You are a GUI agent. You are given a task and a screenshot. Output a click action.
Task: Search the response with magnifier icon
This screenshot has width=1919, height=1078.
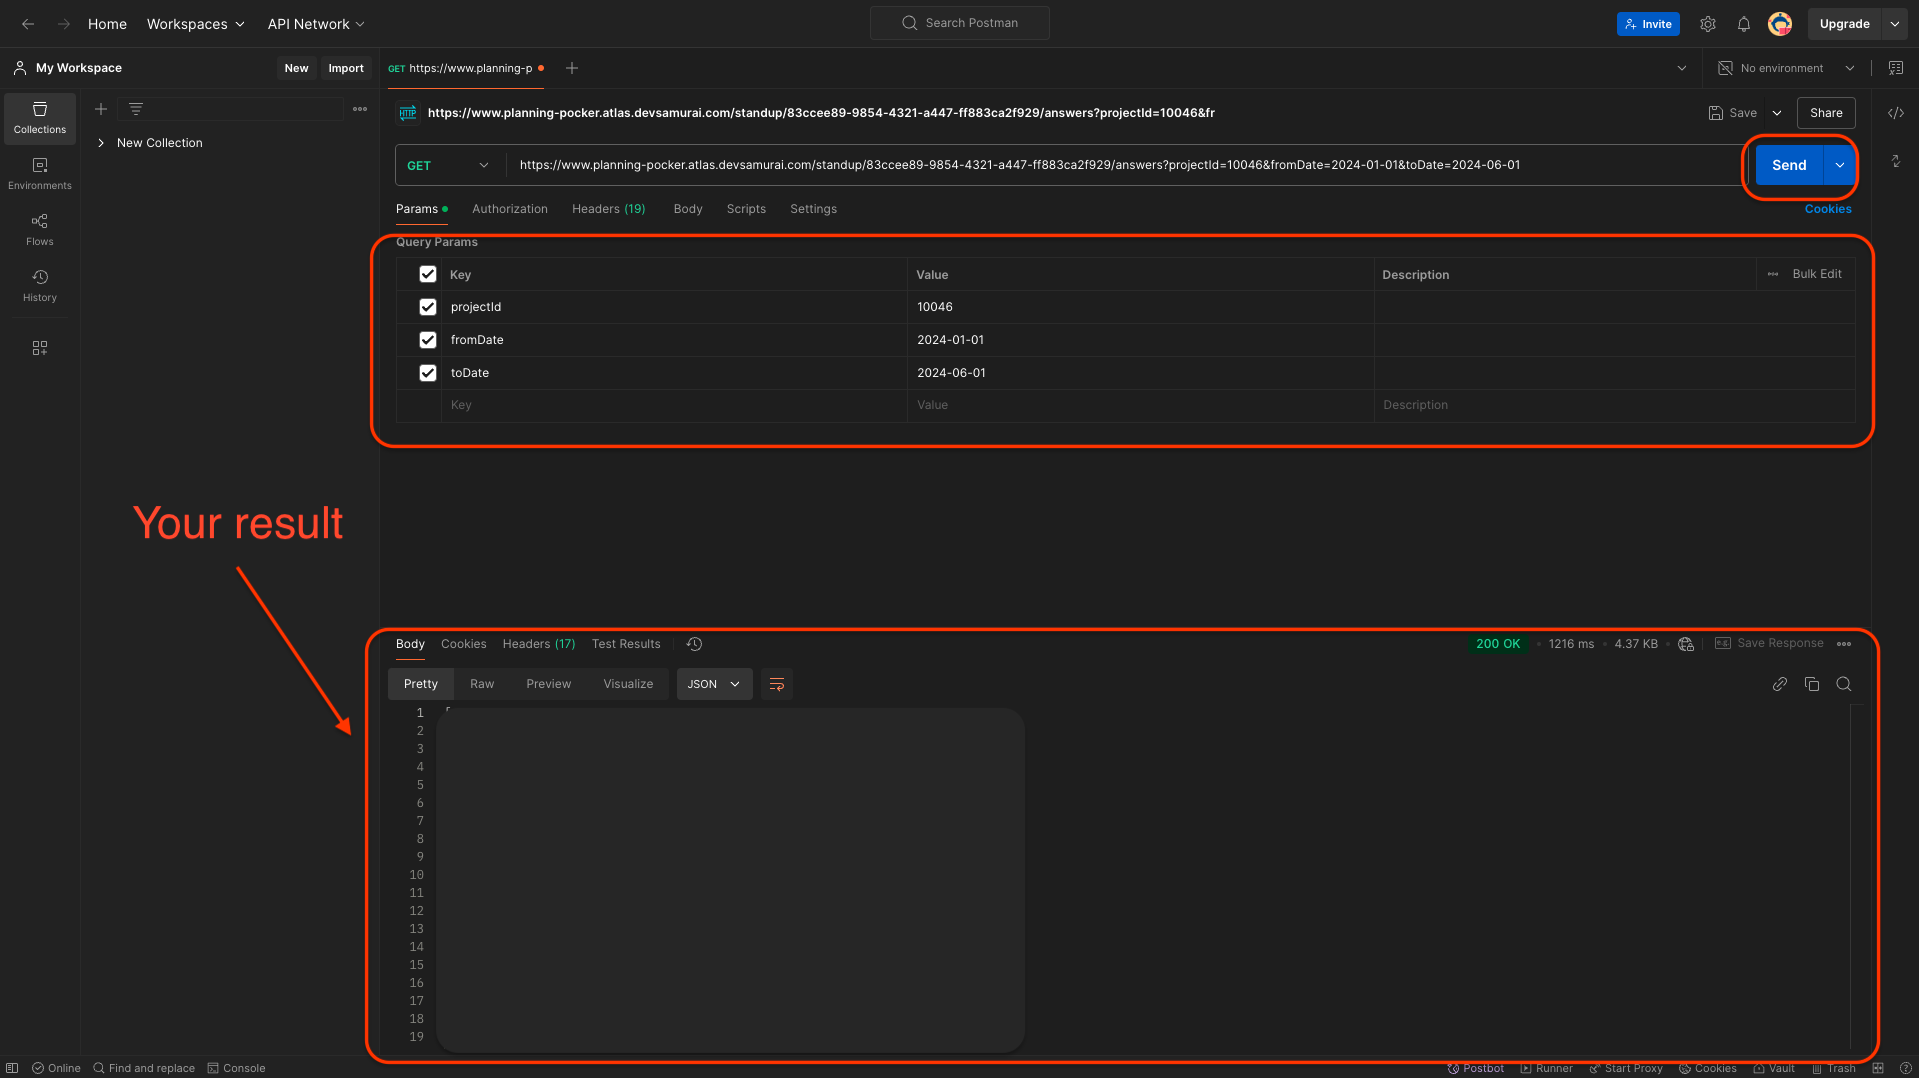(1843, 684)
